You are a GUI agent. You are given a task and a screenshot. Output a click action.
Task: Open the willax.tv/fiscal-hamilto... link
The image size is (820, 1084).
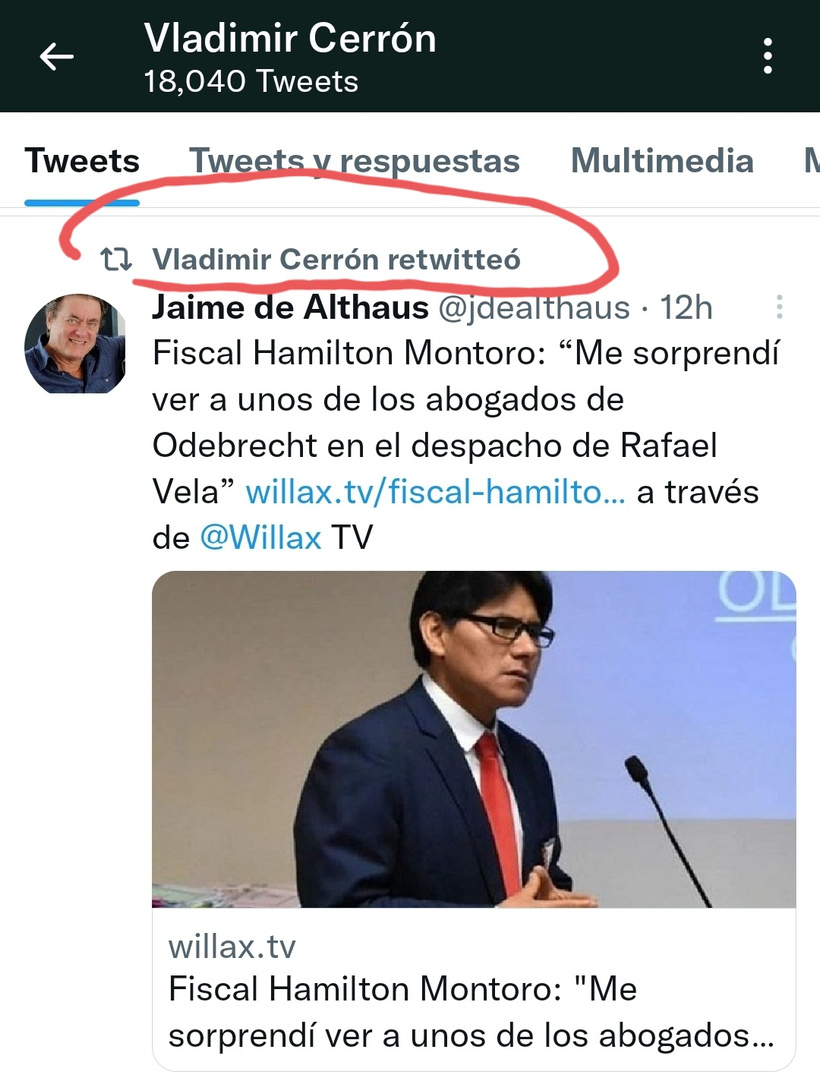436,492
